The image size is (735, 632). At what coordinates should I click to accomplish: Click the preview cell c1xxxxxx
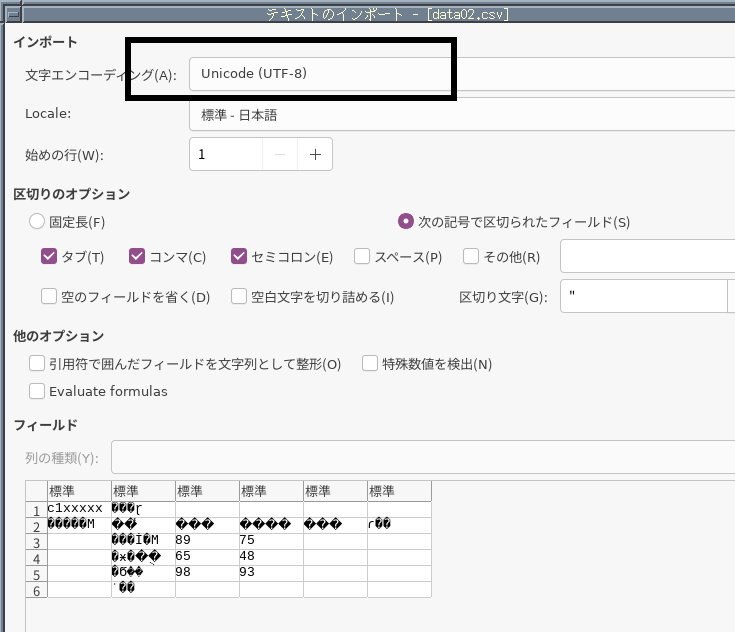click(x=79, y=509)
